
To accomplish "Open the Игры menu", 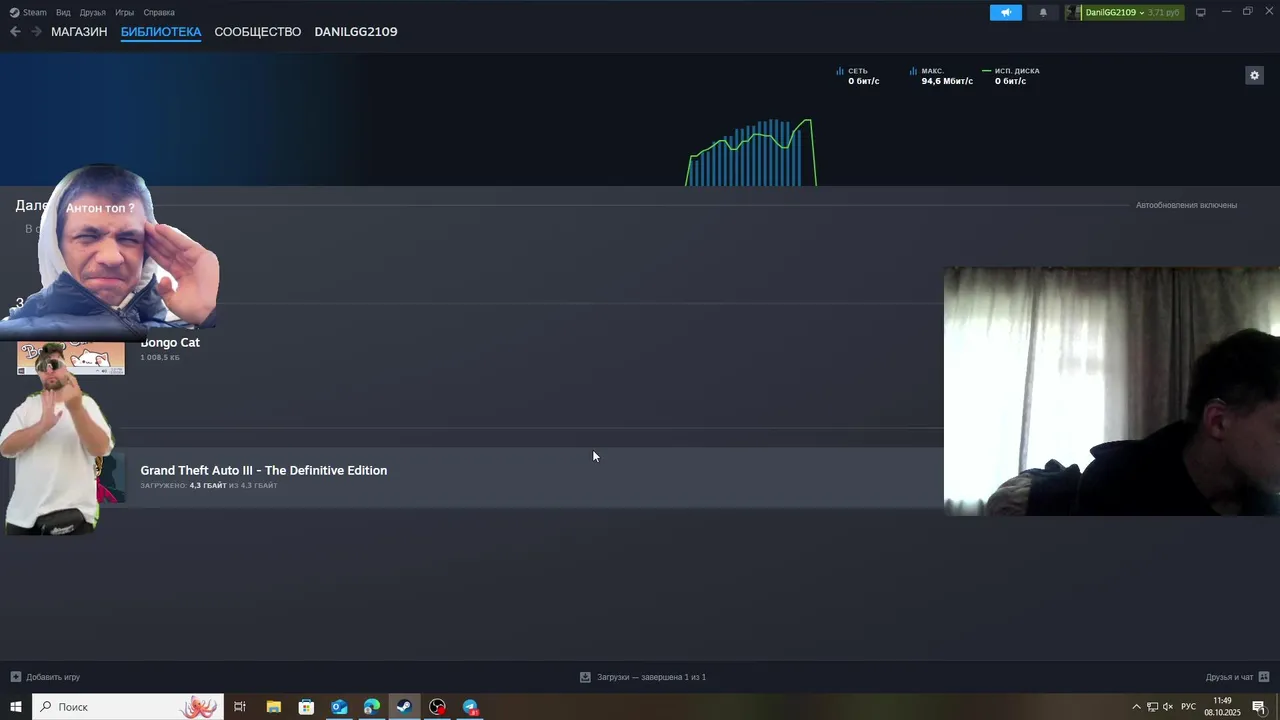I will tap(124, 12).
